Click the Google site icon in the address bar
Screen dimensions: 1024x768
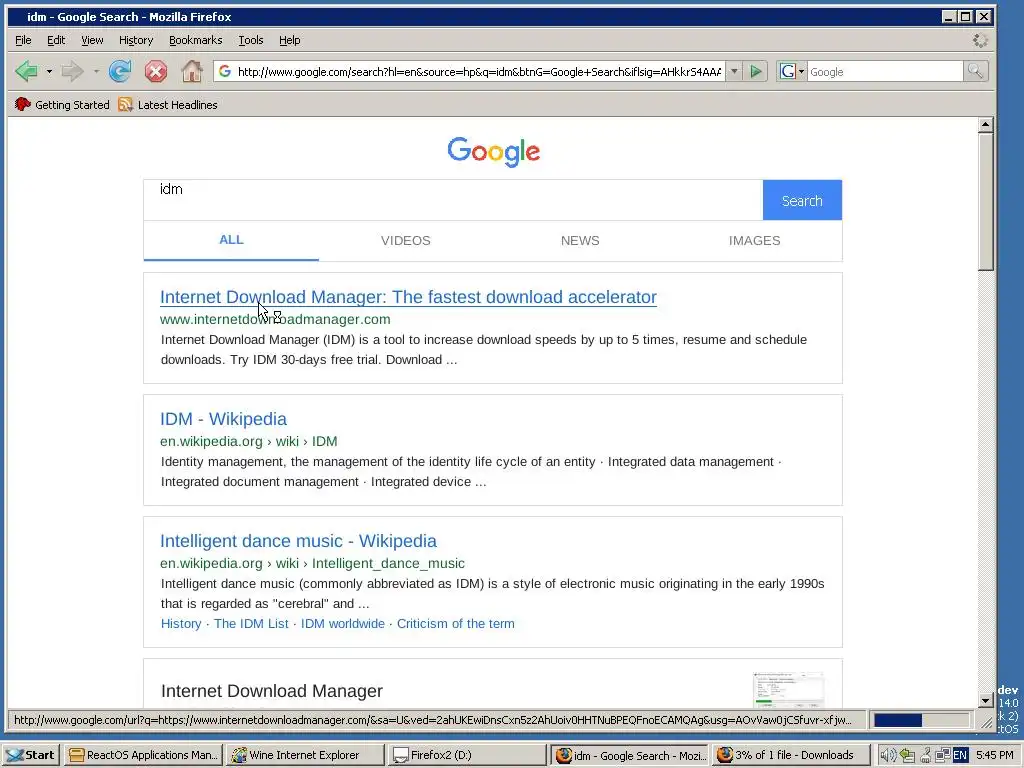(225, 71)
